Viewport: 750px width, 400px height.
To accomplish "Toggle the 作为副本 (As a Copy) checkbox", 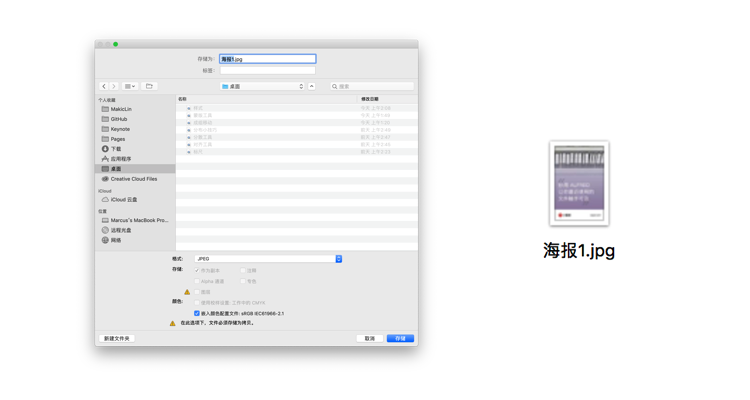I will (197, 271).
